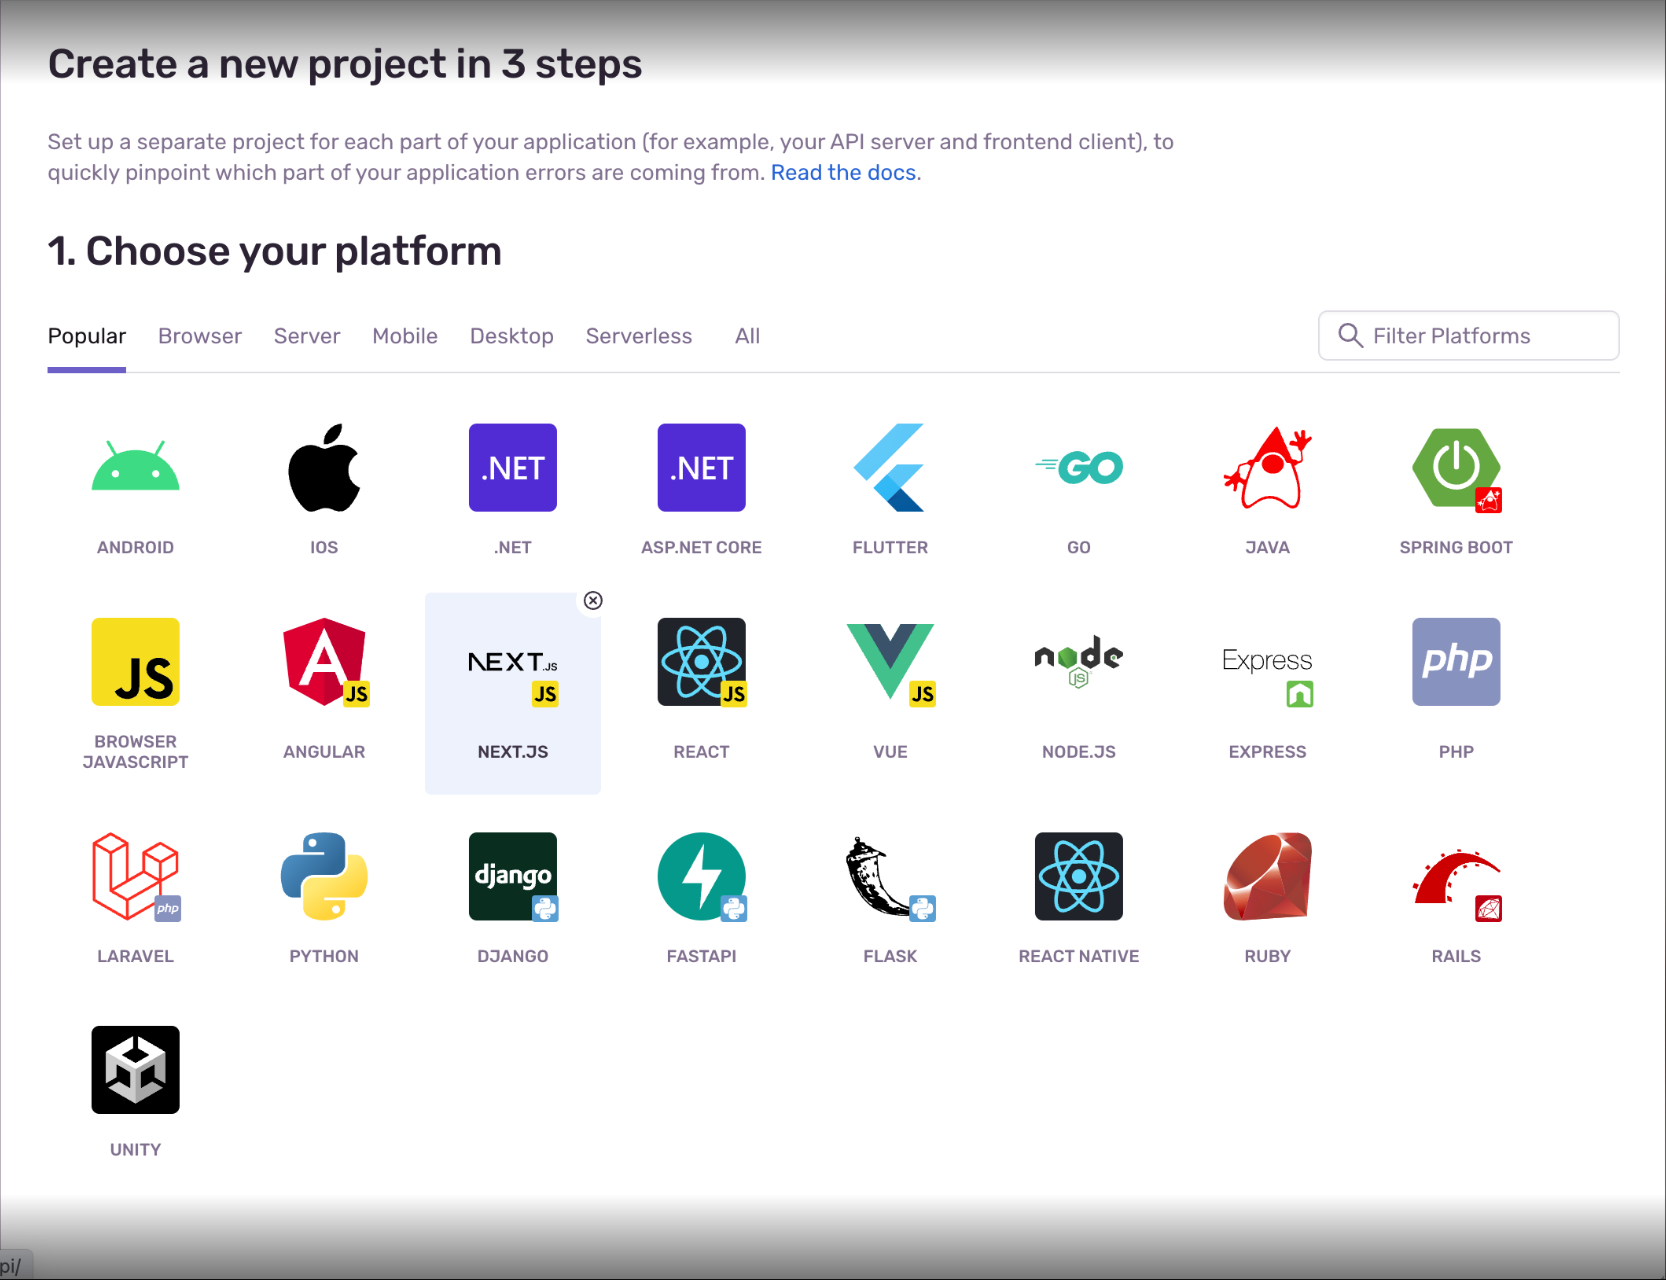
Task: Pick the .NET platform tile
Action: (513, 467)
